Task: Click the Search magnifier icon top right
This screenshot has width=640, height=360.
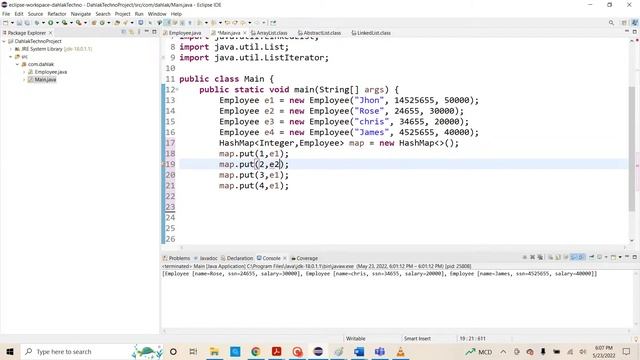Action: (x=611, y=23)
